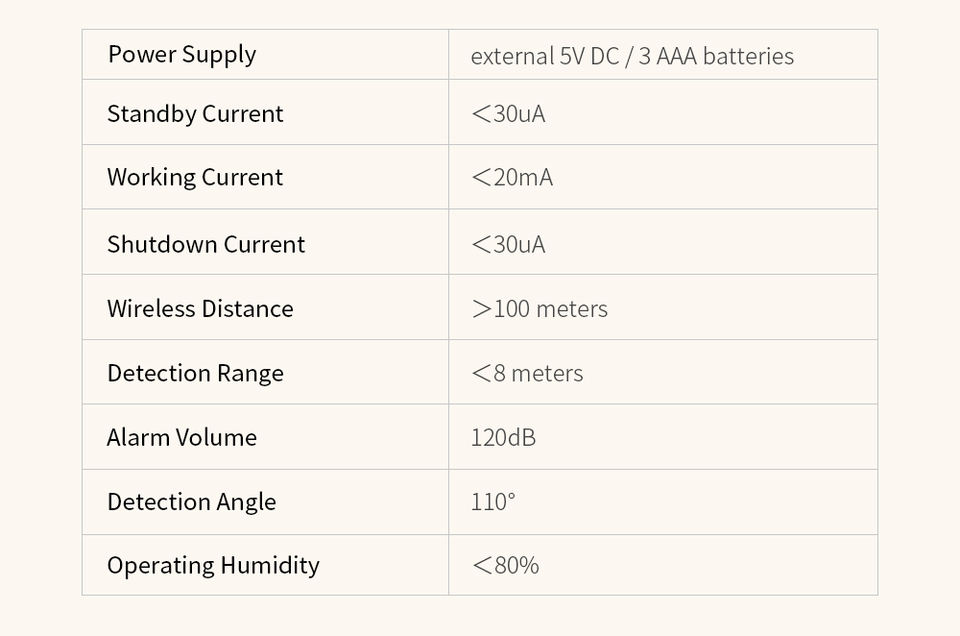Select the >100 meters value
This screenshot has width=960, height=636.
click(x=539, y=309)
